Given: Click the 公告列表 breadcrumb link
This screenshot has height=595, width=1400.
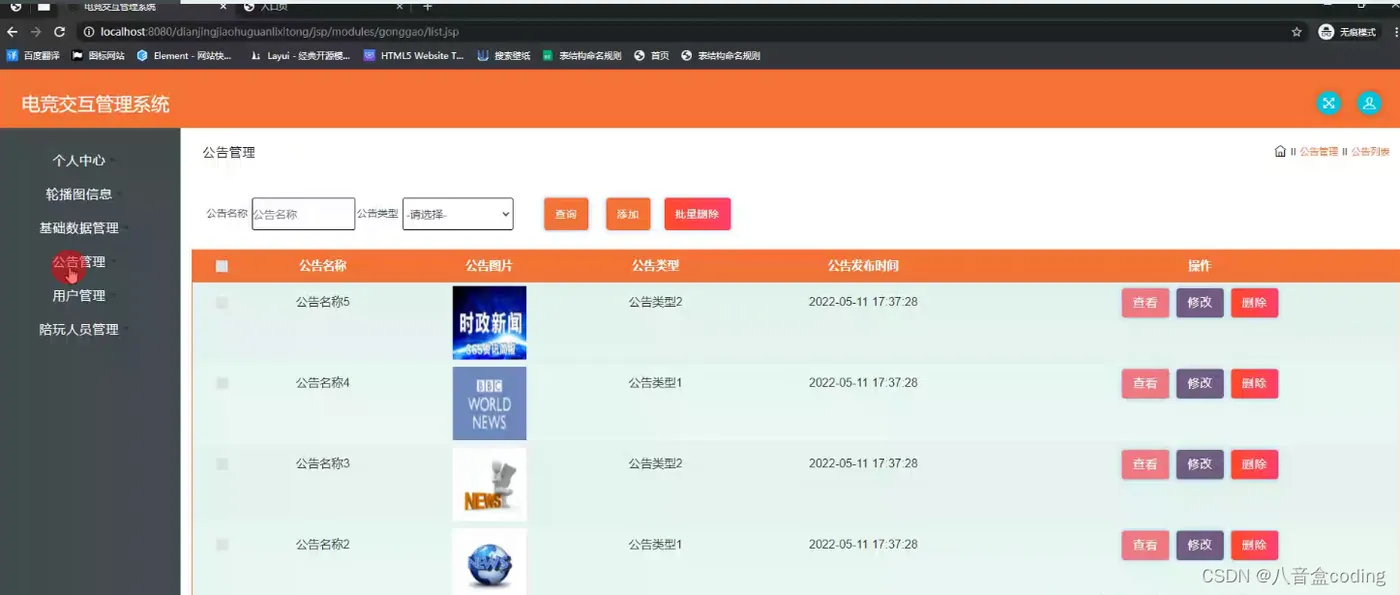Looking at the screenshot, I should [x=1370, y=152].
